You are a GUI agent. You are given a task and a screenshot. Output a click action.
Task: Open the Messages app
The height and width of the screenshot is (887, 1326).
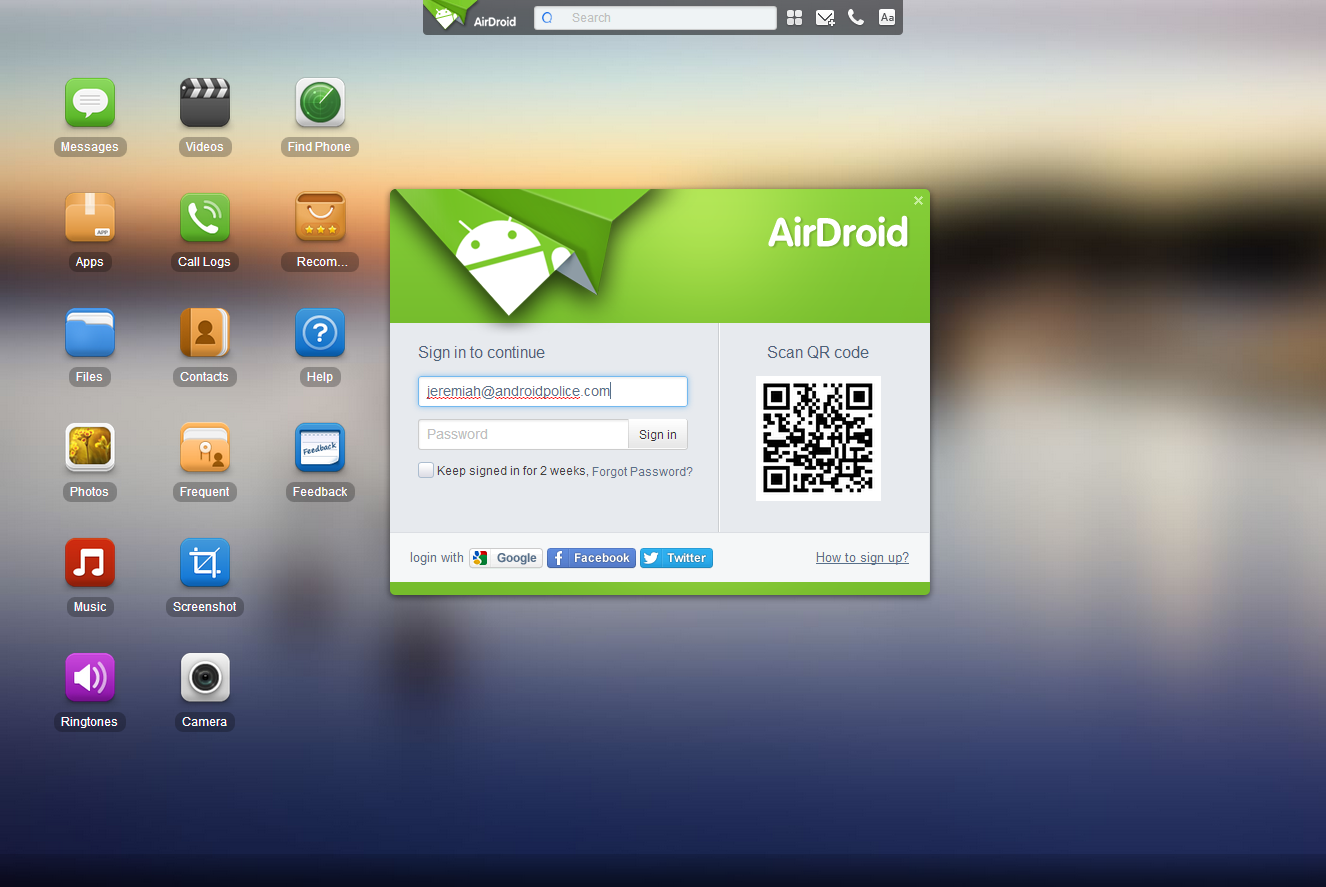pyautogui.click(x=90, y=102)
